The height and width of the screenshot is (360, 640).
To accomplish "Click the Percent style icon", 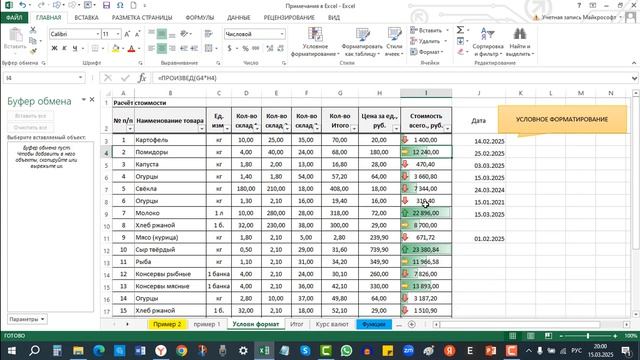I will 245,49.
